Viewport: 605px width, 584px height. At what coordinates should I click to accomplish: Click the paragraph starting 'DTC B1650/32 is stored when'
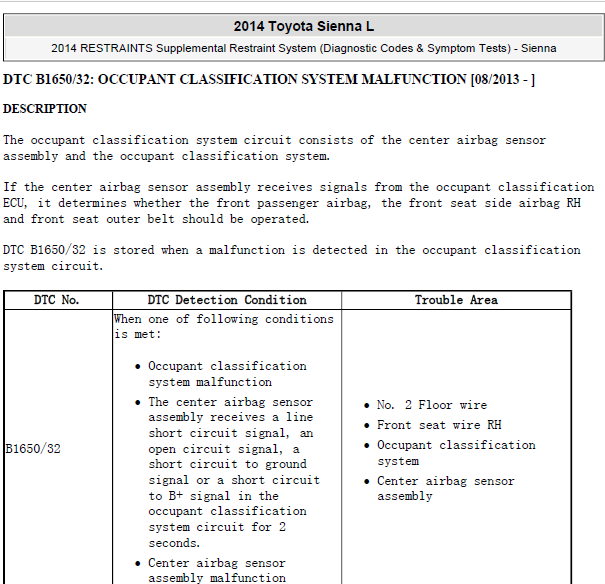[x=292, y=258]
